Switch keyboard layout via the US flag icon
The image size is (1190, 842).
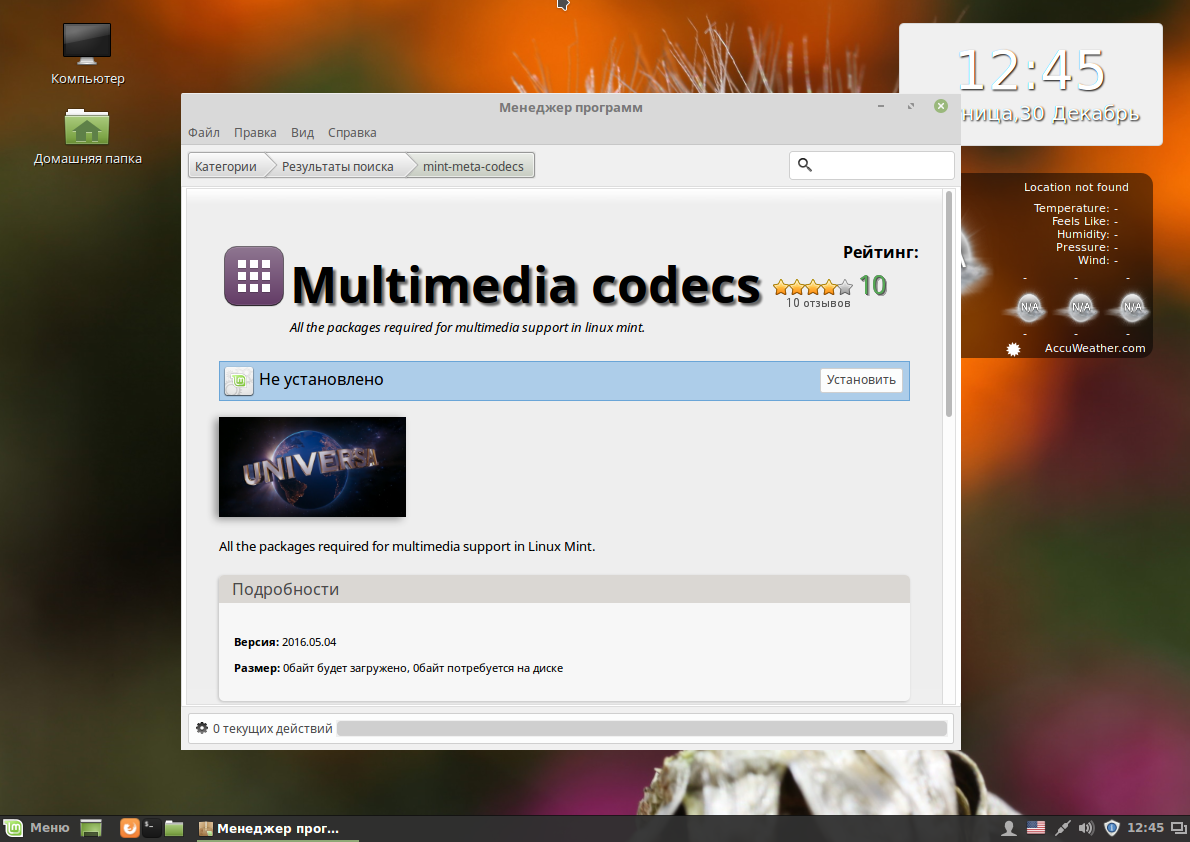(1036, 828)
